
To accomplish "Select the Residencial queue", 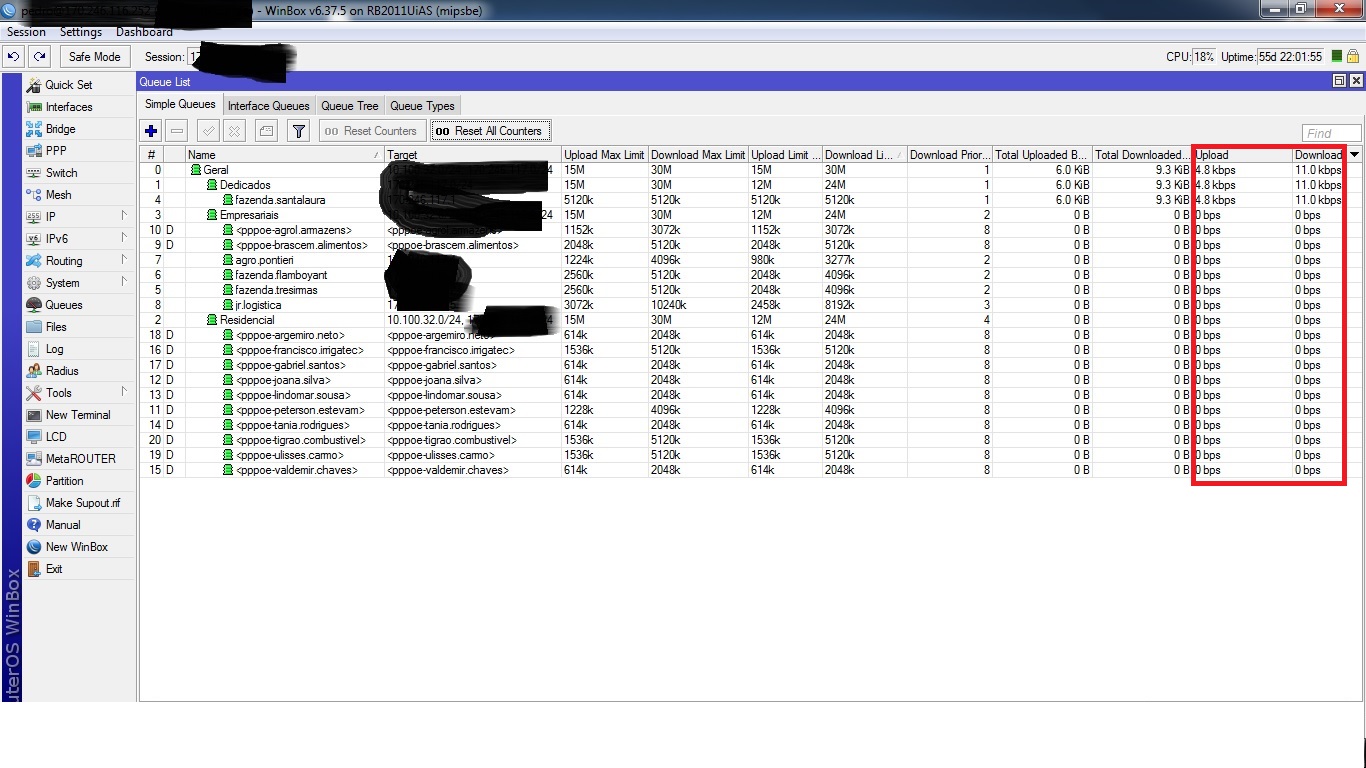I will (247, 320).
